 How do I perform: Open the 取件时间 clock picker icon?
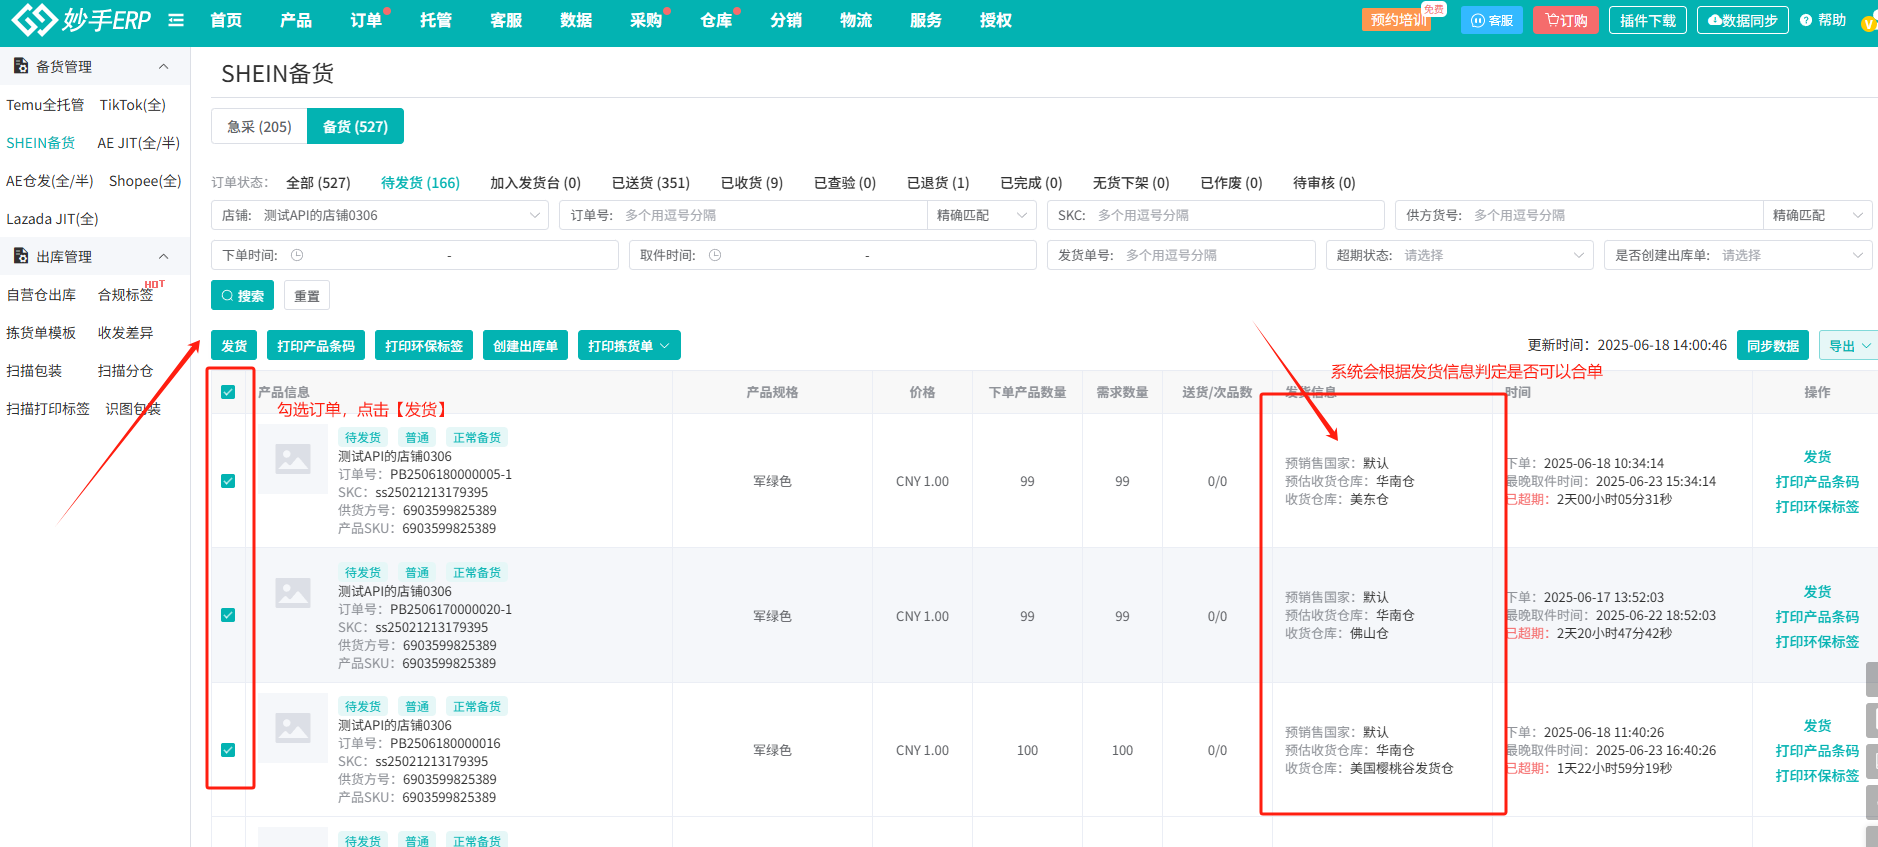tap(715, 255)
